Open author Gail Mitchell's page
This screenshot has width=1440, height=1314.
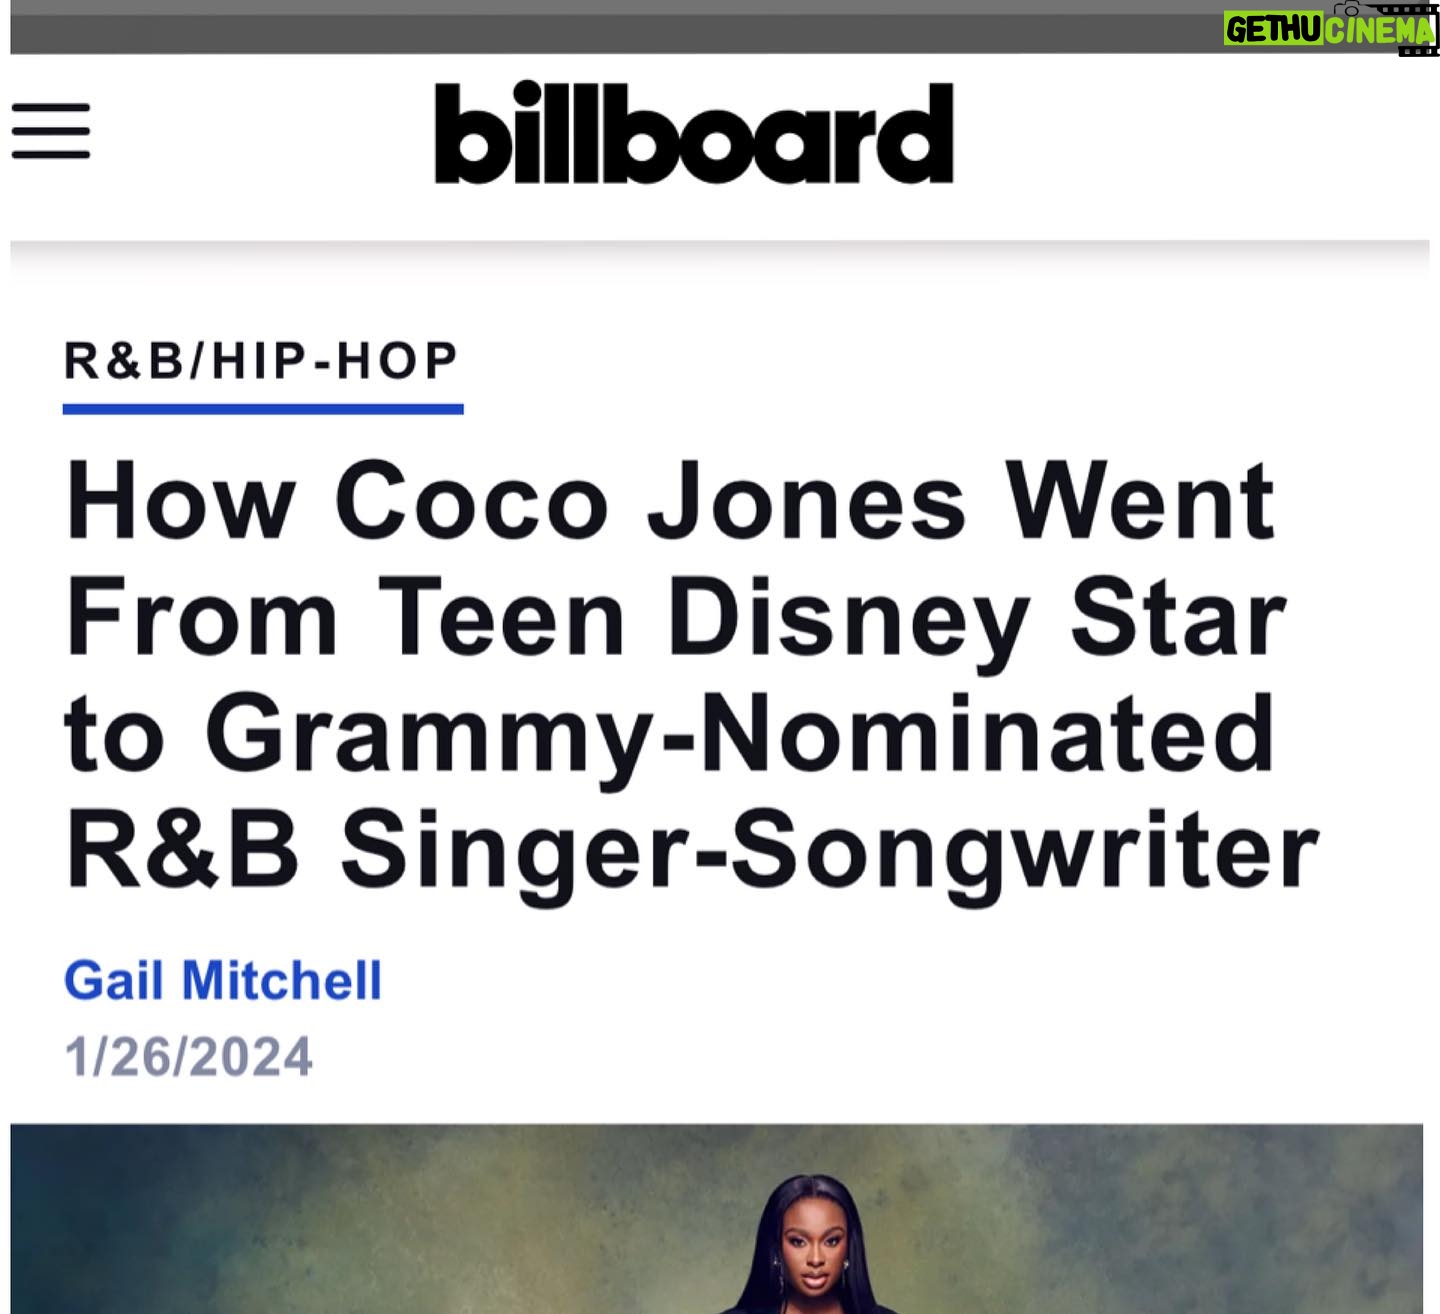(x=223, y=980)
